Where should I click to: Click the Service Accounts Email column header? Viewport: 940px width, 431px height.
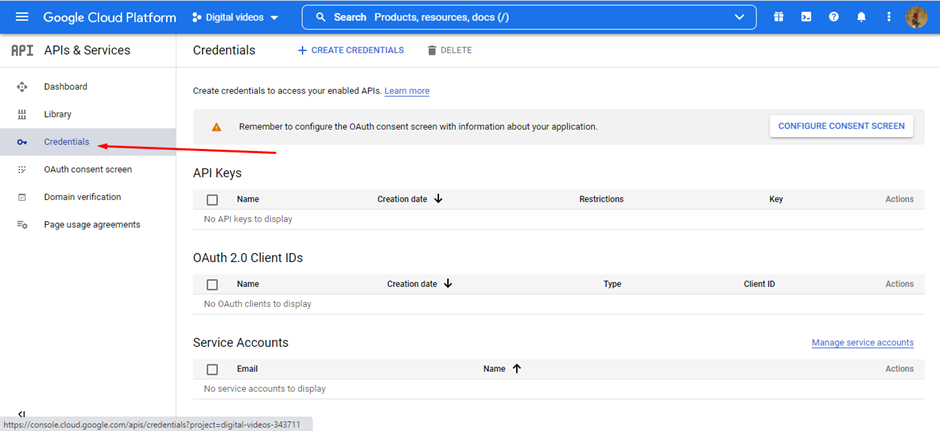tap(247, 369)
